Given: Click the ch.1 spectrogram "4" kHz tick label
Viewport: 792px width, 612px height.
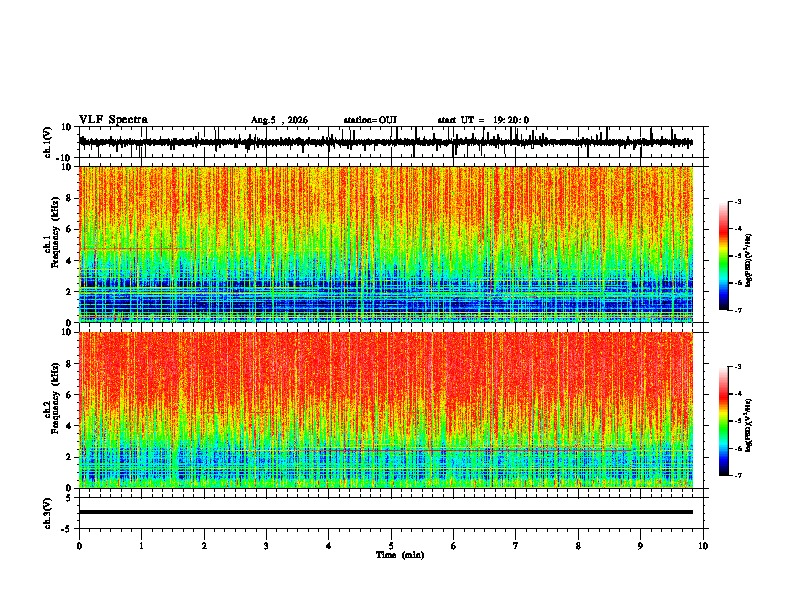Looking at the screenshot, I should click(69, 261).
